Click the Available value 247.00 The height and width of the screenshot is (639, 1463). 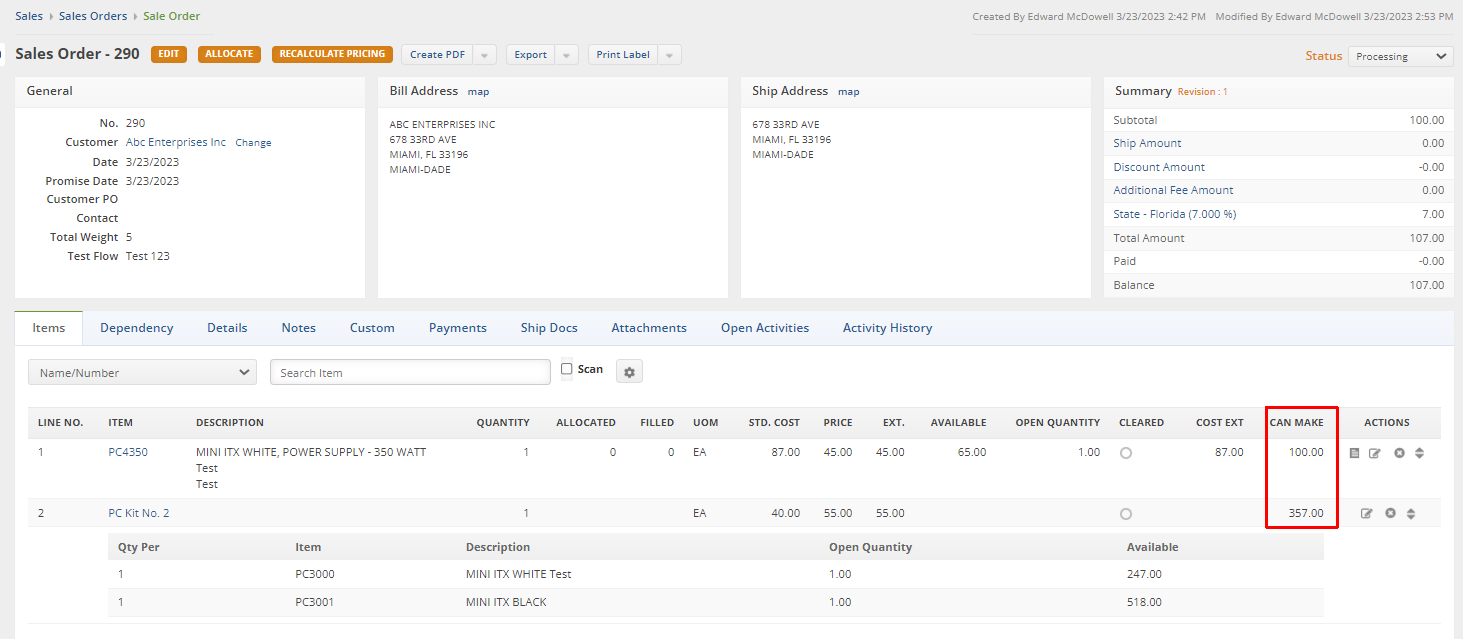point(1144,574)
